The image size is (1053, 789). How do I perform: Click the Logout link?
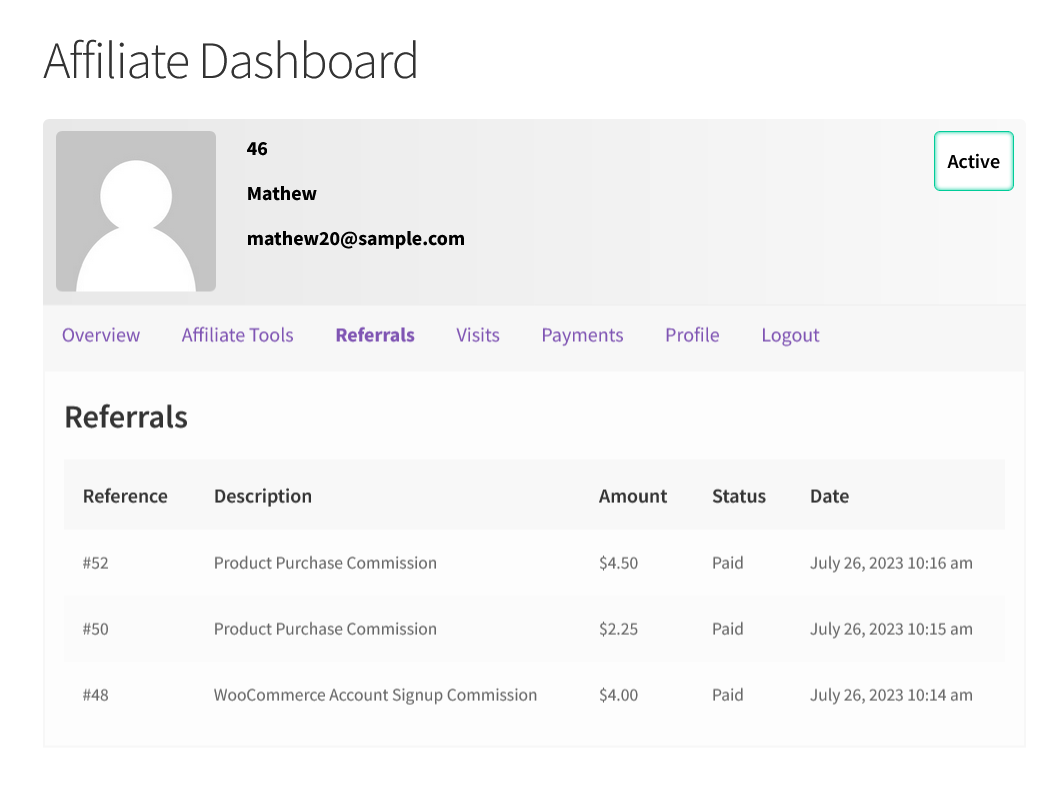(789, 335)
